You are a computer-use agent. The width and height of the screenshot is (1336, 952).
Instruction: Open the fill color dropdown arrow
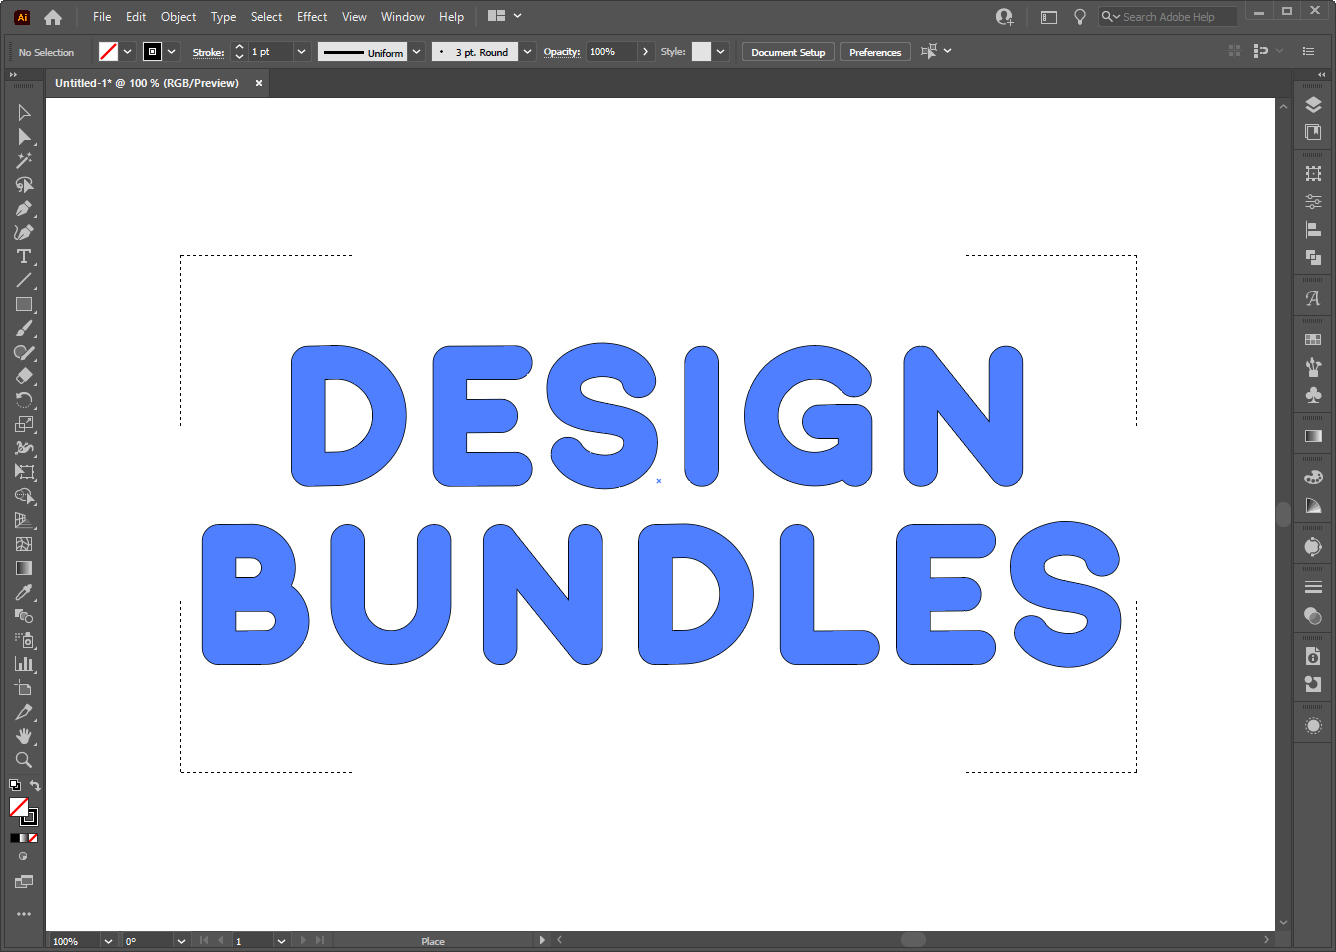[x=128, y=52]
